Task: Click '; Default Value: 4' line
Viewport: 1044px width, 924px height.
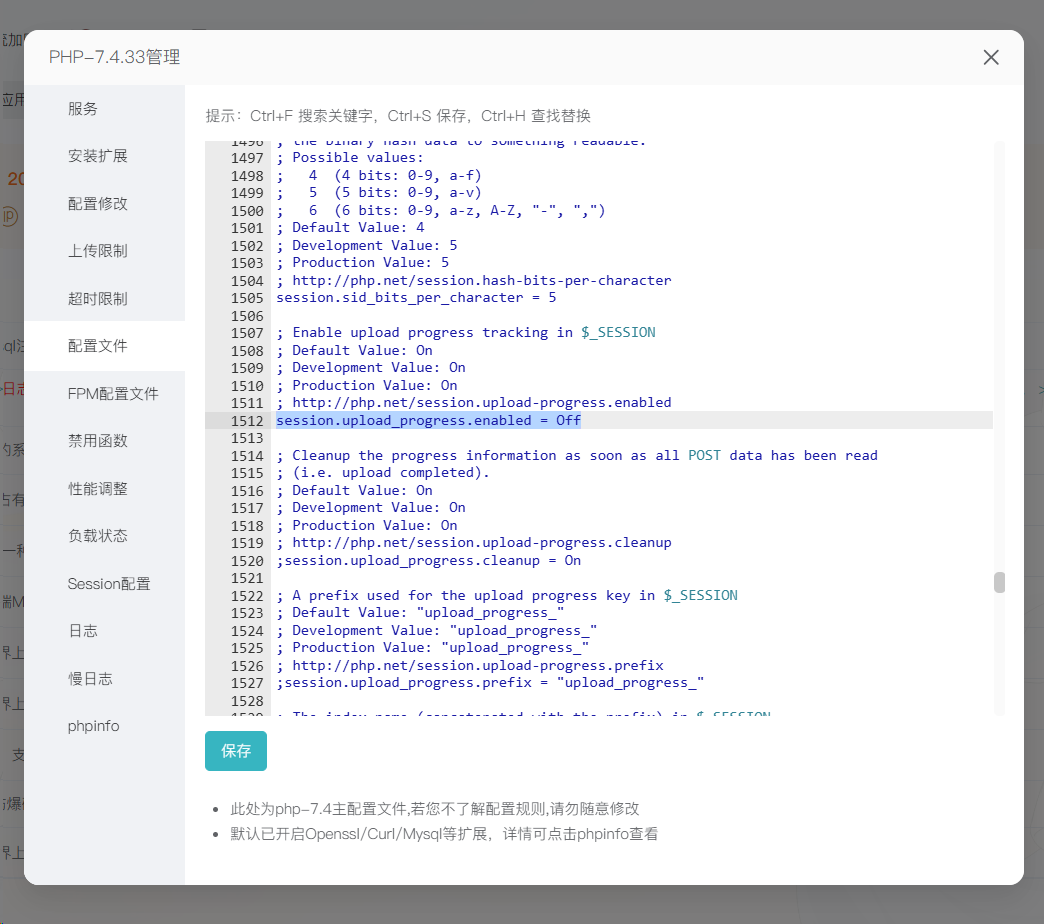Action: 350,228
